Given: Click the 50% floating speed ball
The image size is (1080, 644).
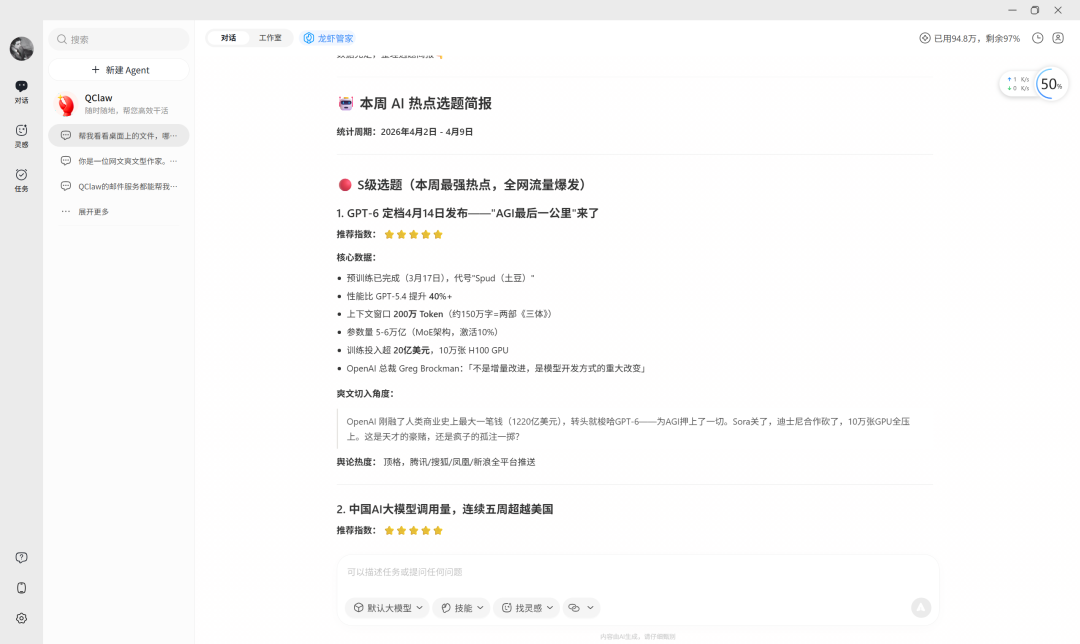Looking at the screenshot, I should click(x=1051, y=84).
